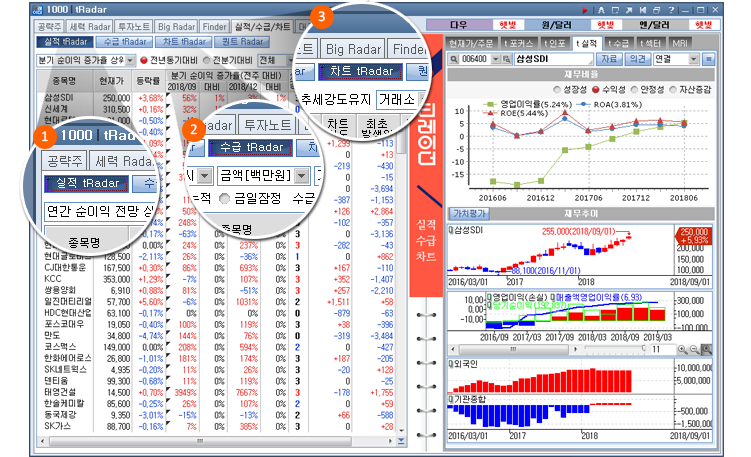The image size is (751, 457).
Task: Select 안정성 radio option
Action: point(635,90)
